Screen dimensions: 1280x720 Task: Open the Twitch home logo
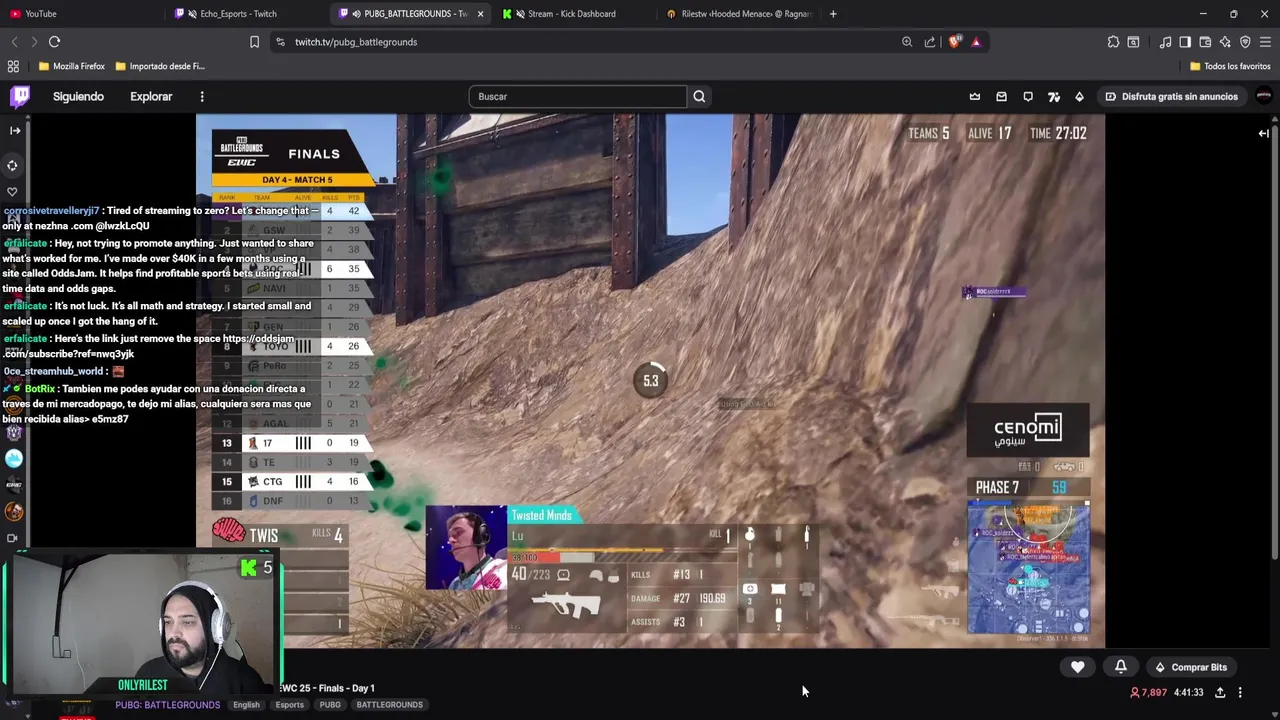20,96
